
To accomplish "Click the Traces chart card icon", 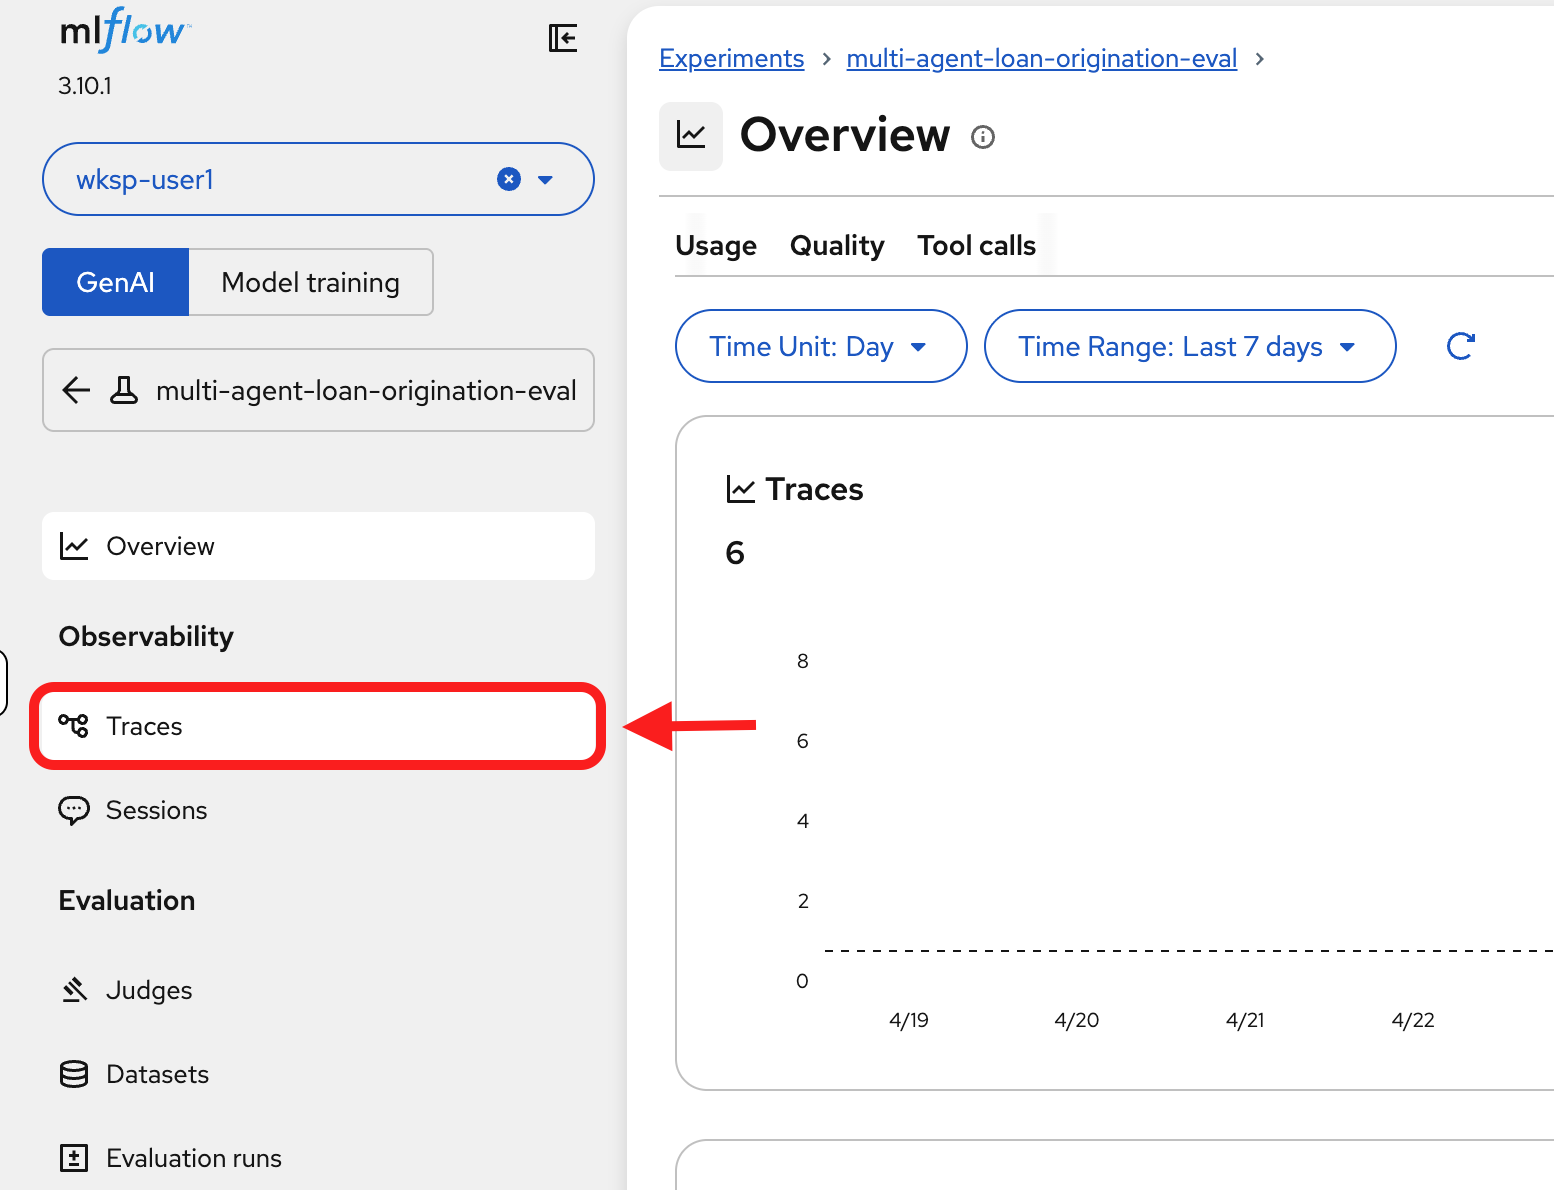I will tap(741, 489).
